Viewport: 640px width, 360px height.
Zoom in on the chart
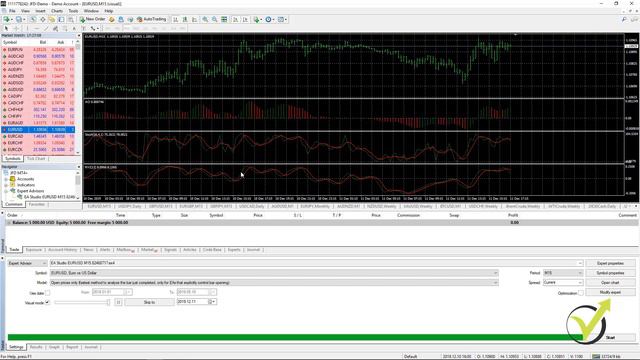pos(205,19)
